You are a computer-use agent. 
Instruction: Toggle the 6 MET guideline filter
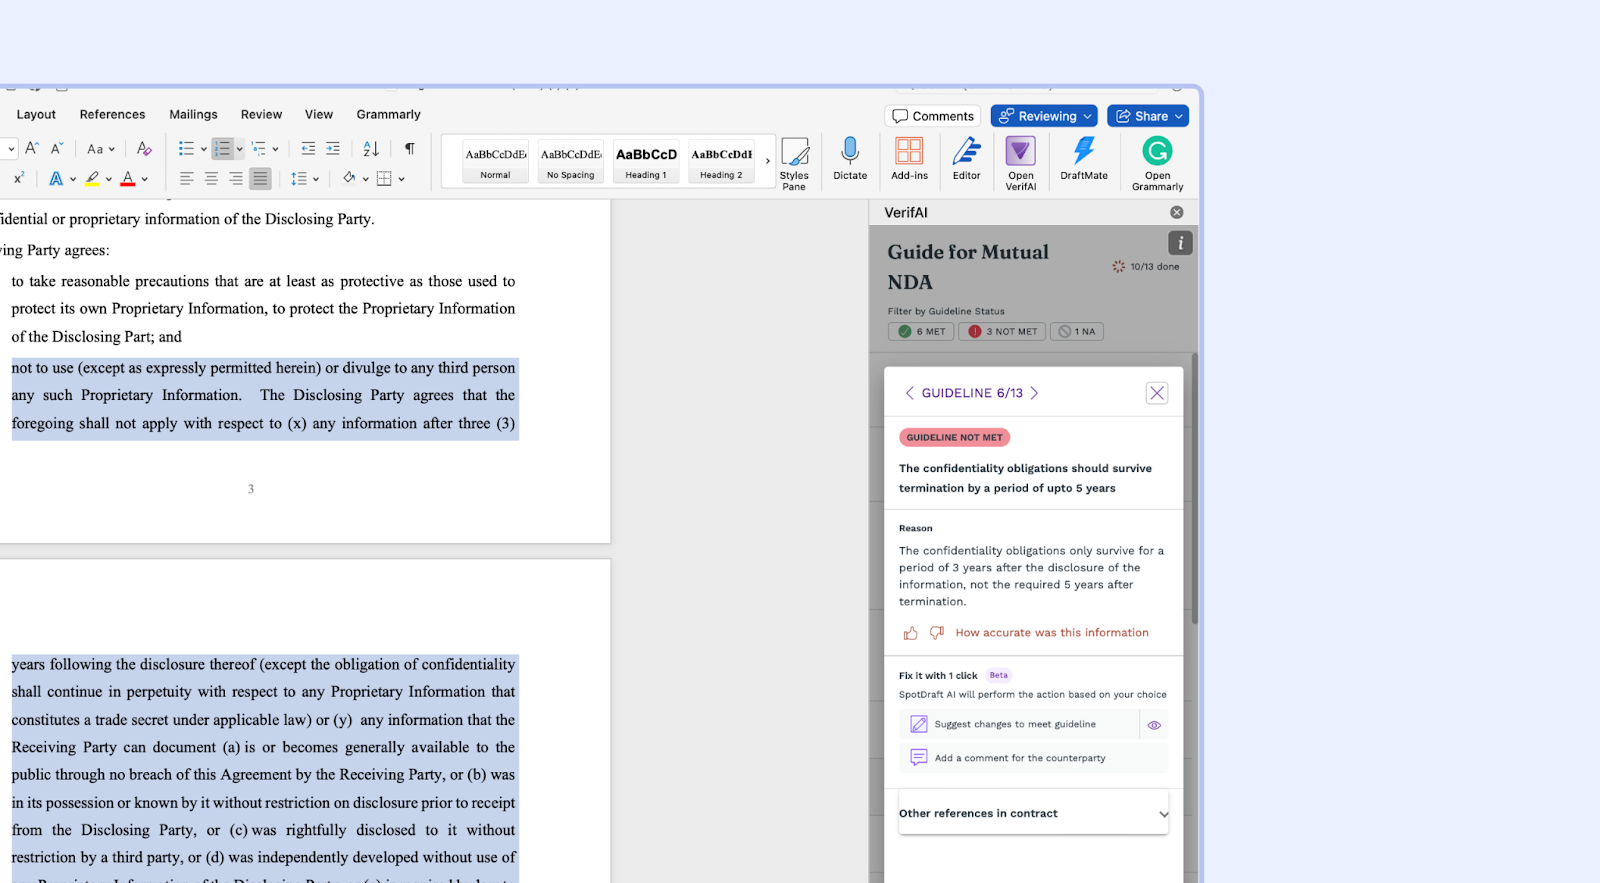click(x=921, y=332)
